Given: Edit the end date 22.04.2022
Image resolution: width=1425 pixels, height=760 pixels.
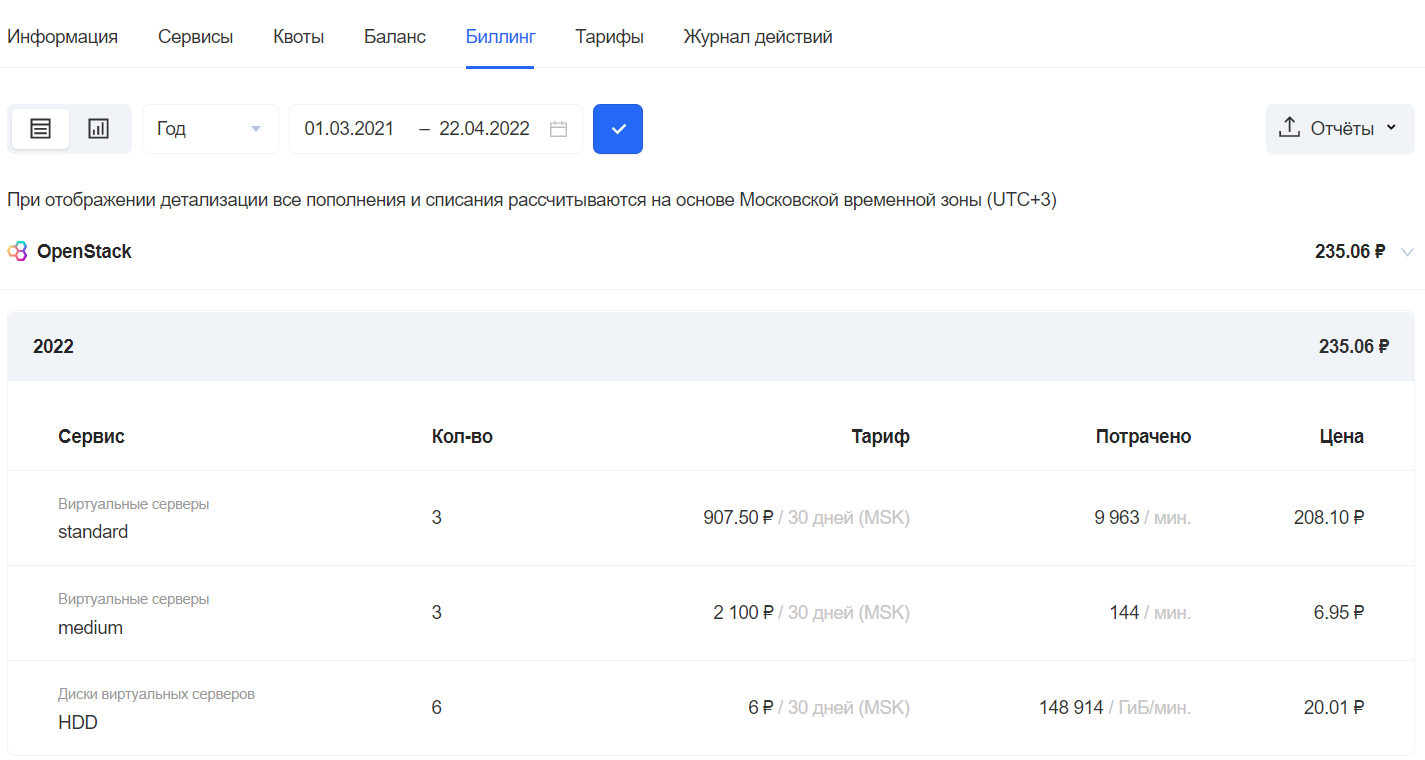Looking at the screenshot, I should point(484,129).
